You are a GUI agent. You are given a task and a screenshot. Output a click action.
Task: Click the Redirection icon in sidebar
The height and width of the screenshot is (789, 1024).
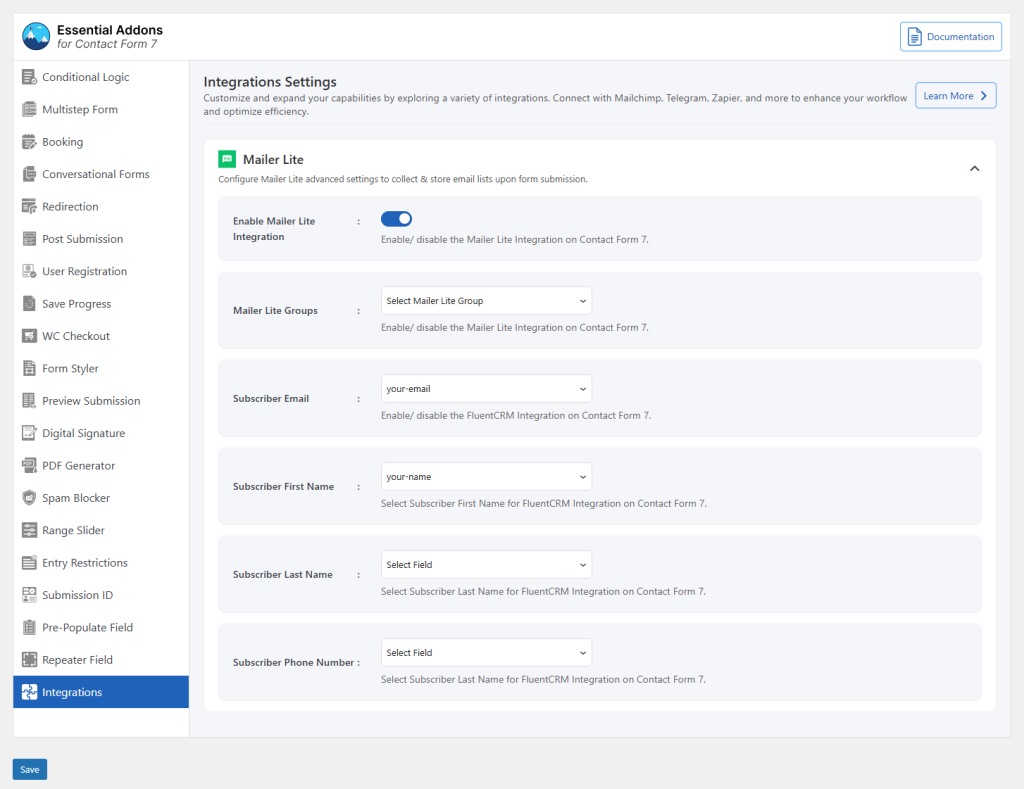(29, 206)
